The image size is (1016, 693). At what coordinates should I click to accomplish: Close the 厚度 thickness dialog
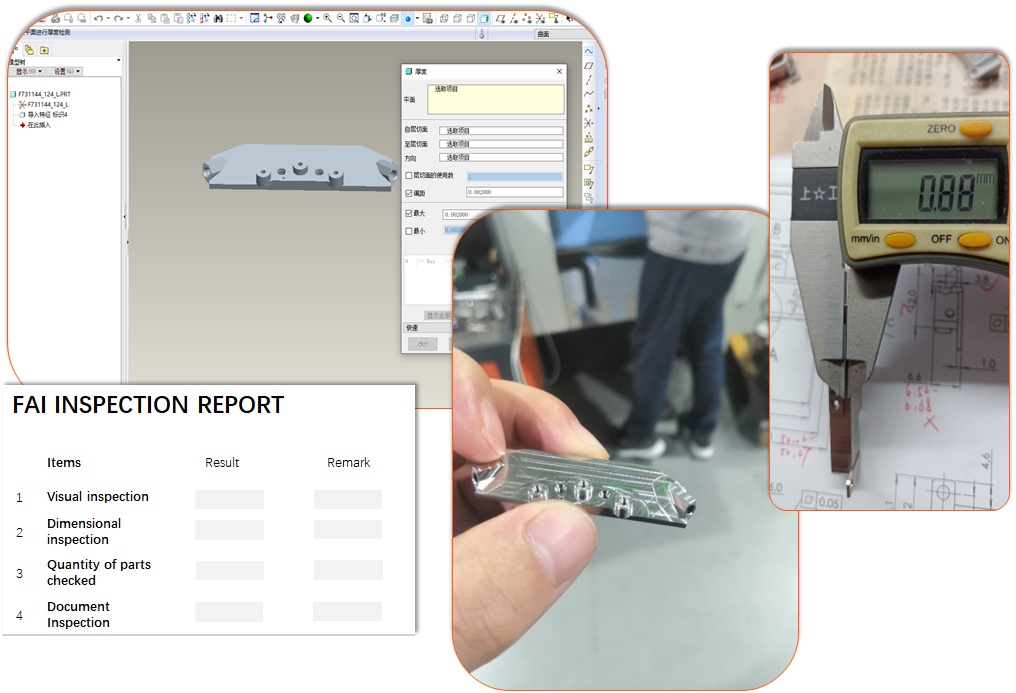559,71
